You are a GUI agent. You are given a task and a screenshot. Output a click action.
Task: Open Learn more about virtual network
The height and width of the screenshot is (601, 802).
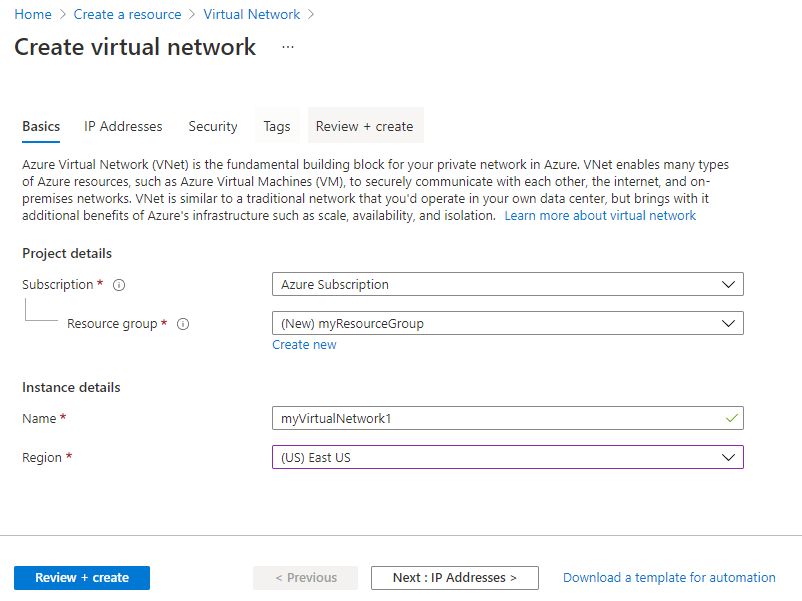click(600, 216)
